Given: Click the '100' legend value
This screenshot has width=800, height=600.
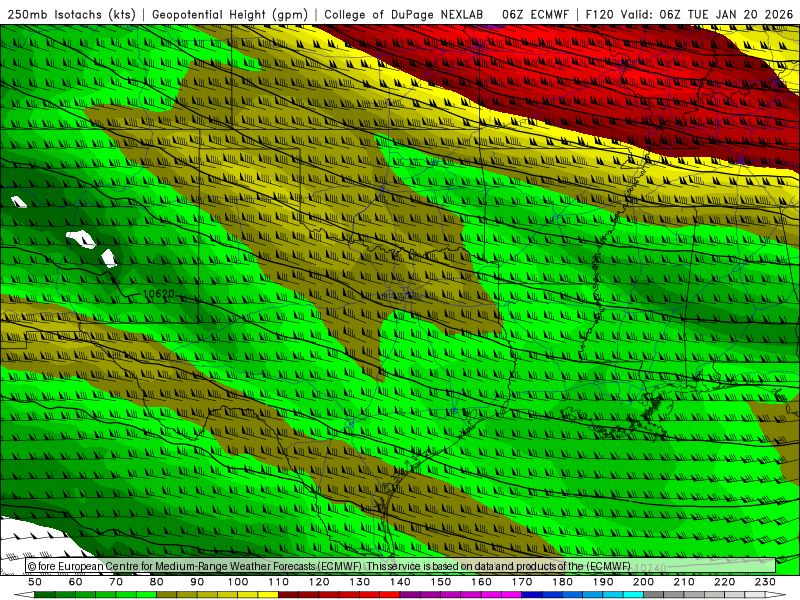Looking at the screenshot, I should pos(237,582).
